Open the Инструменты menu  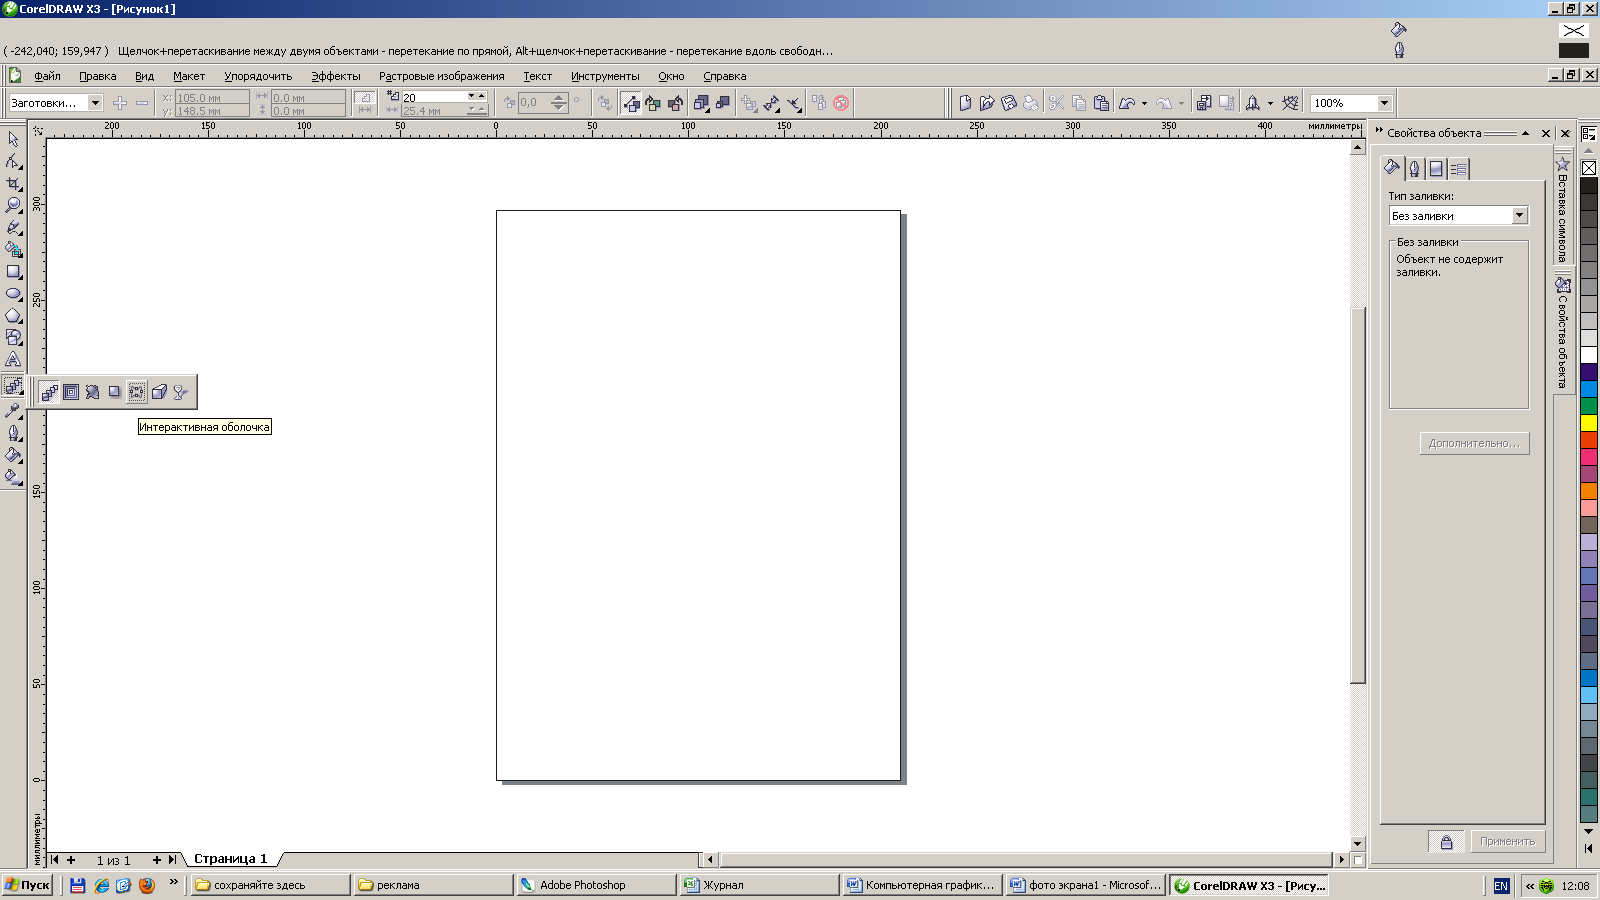pyautogui.click(x=605, y=76)
